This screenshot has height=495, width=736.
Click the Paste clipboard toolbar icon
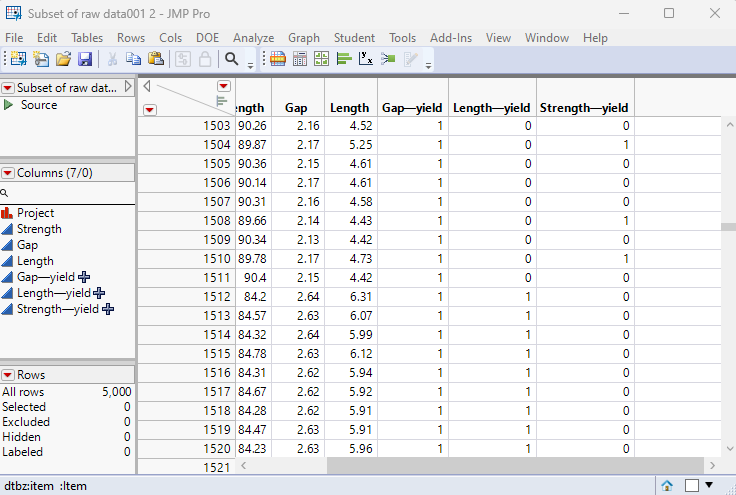point(156,60)
